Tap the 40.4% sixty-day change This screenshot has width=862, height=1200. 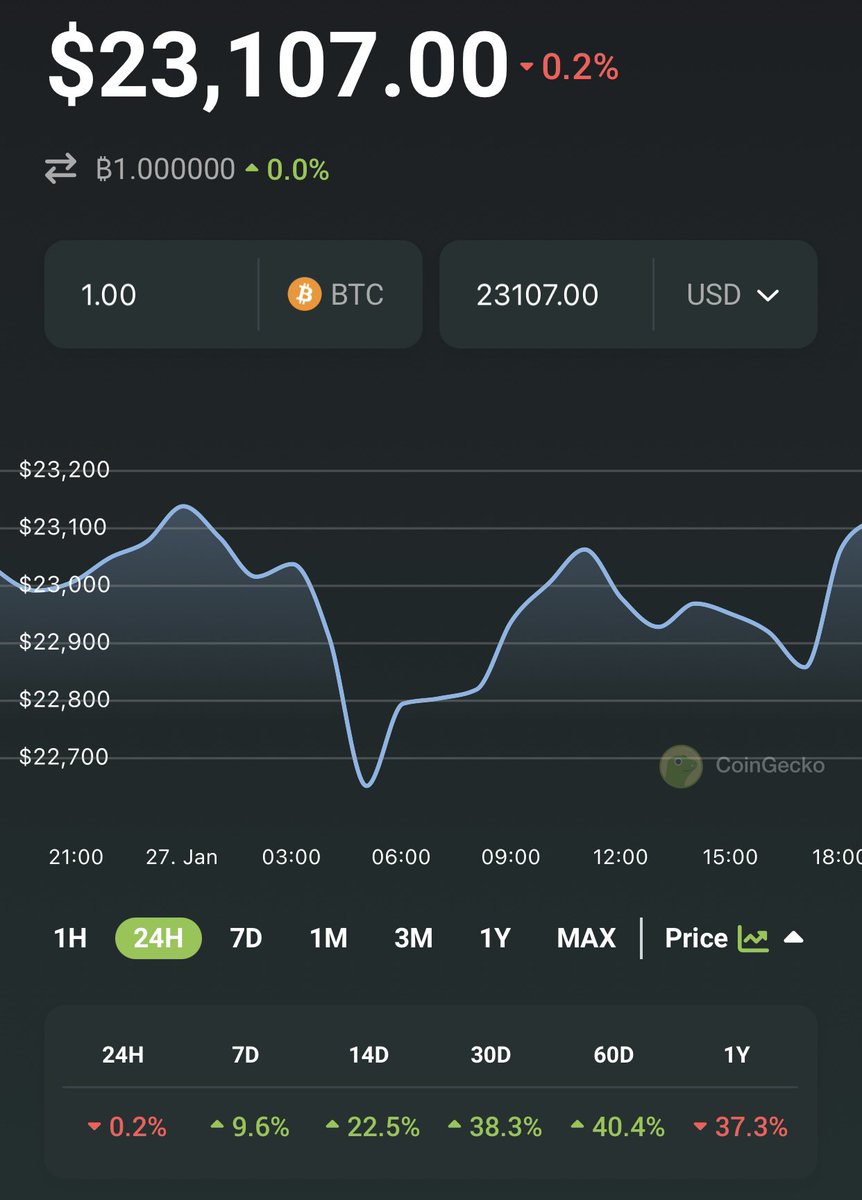pos(617,1127)
